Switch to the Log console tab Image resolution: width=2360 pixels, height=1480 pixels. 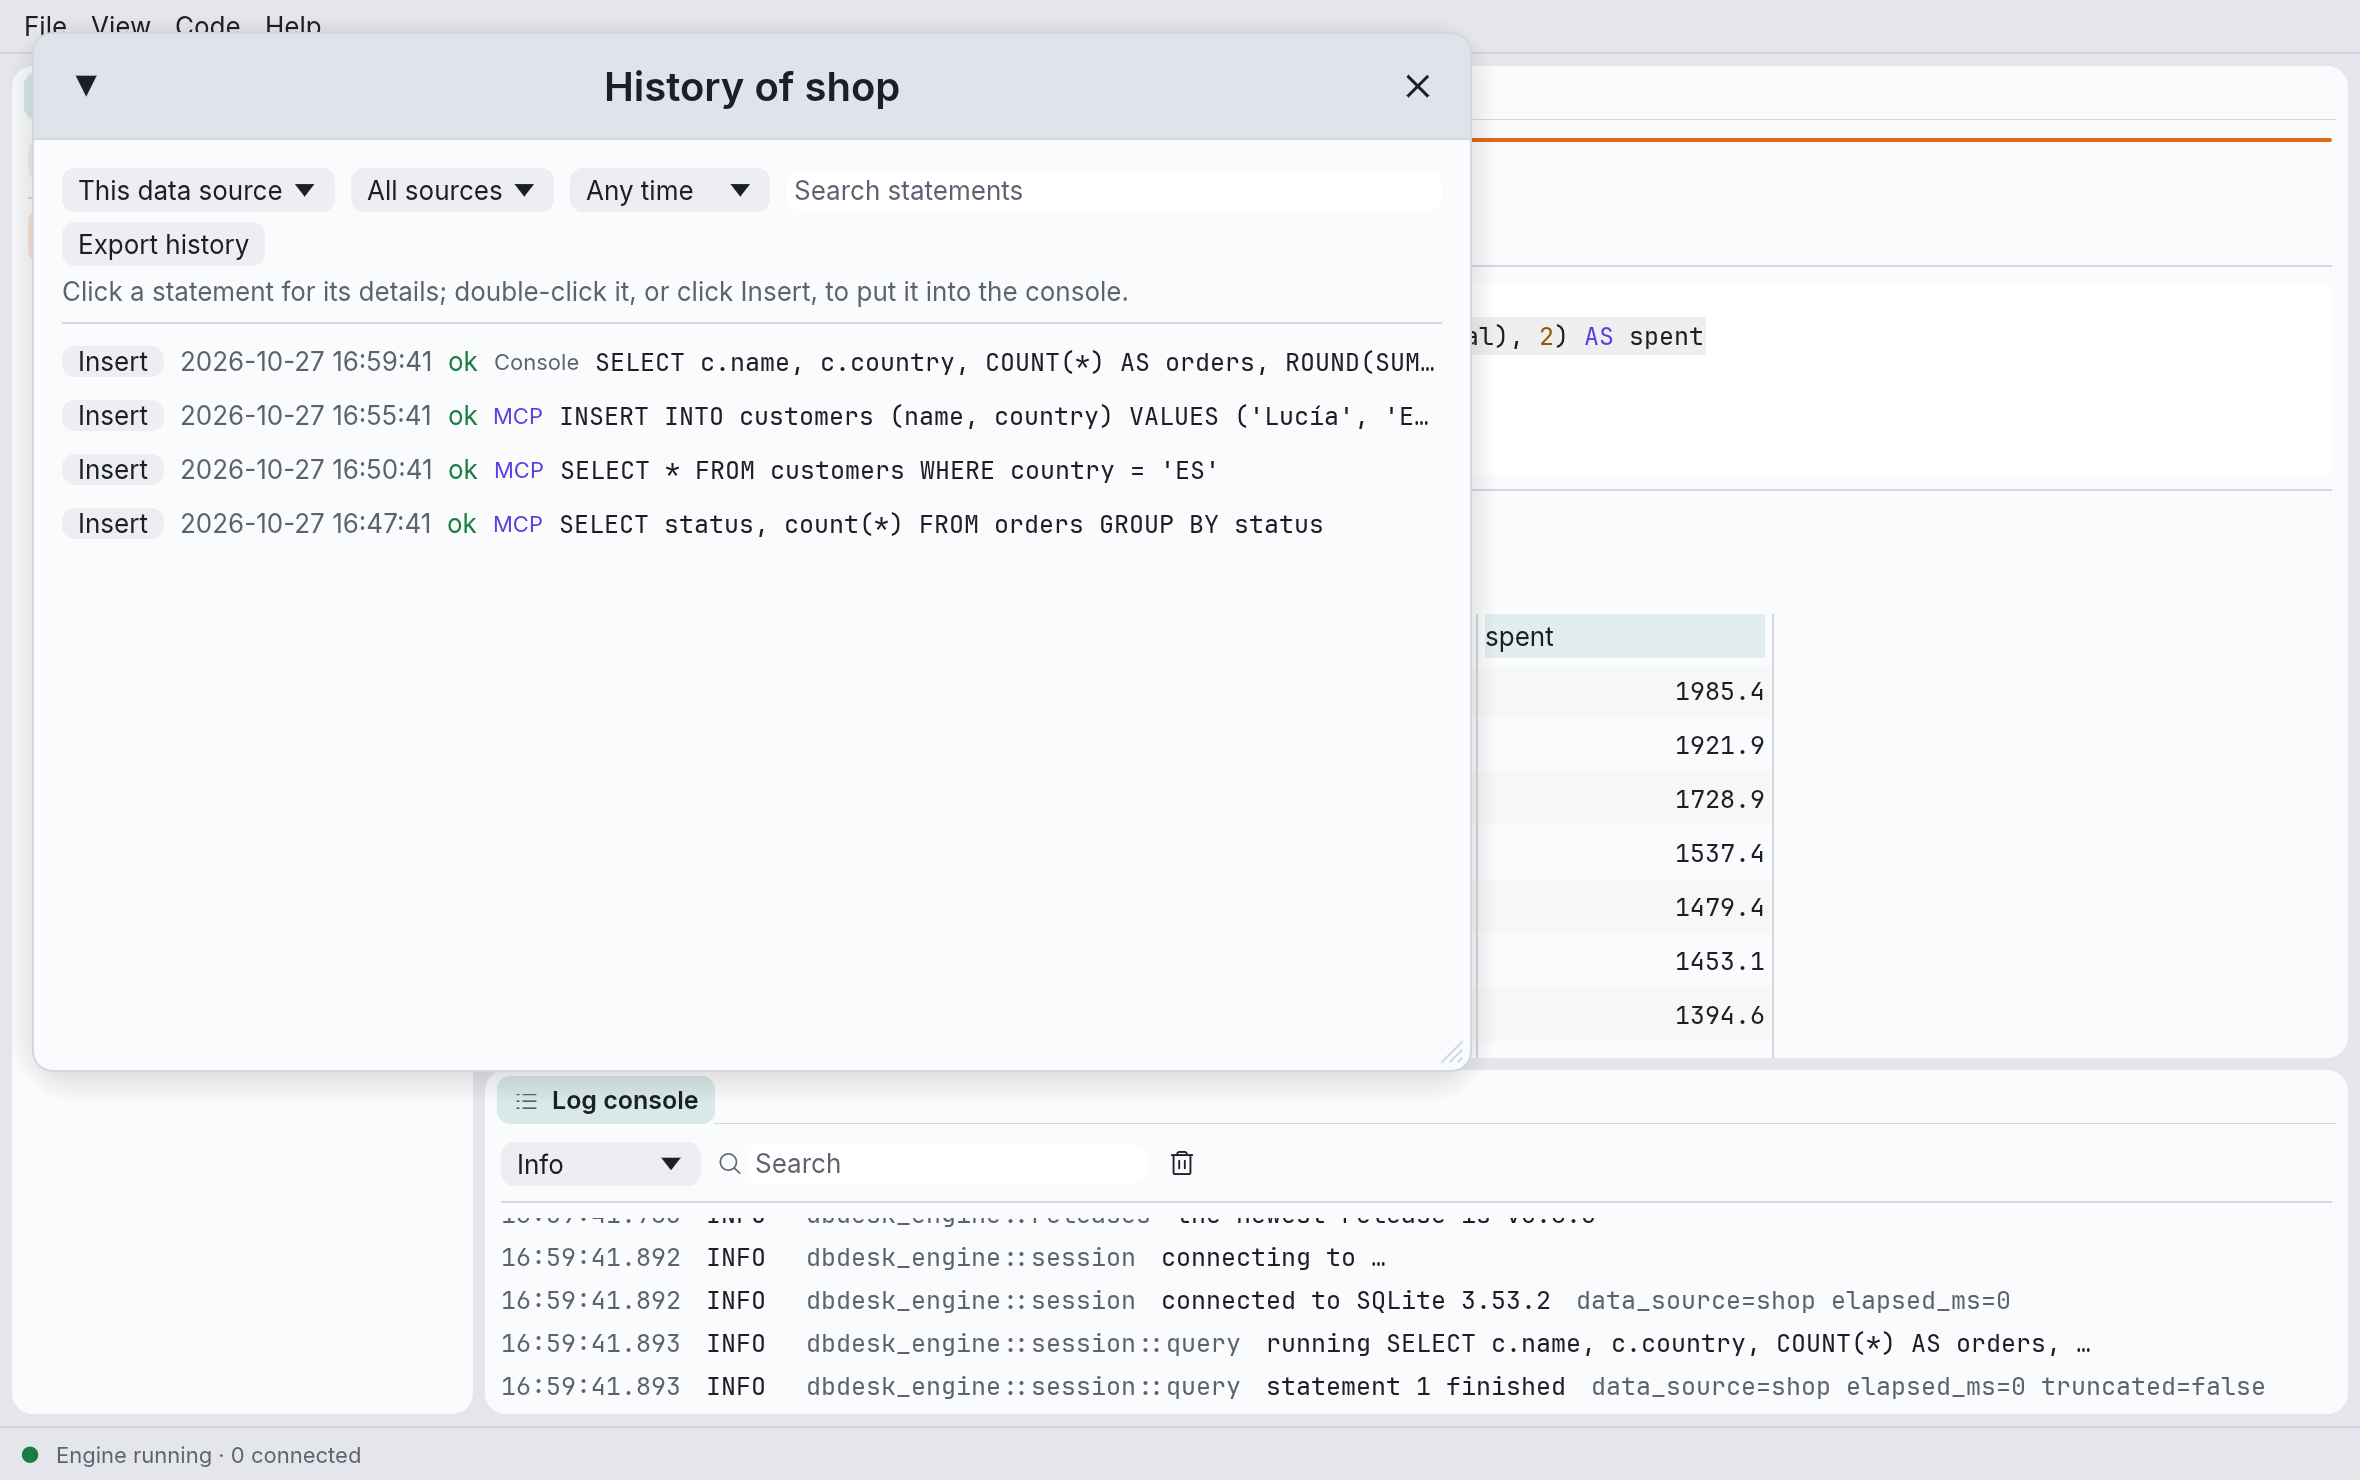(606, 1100)
